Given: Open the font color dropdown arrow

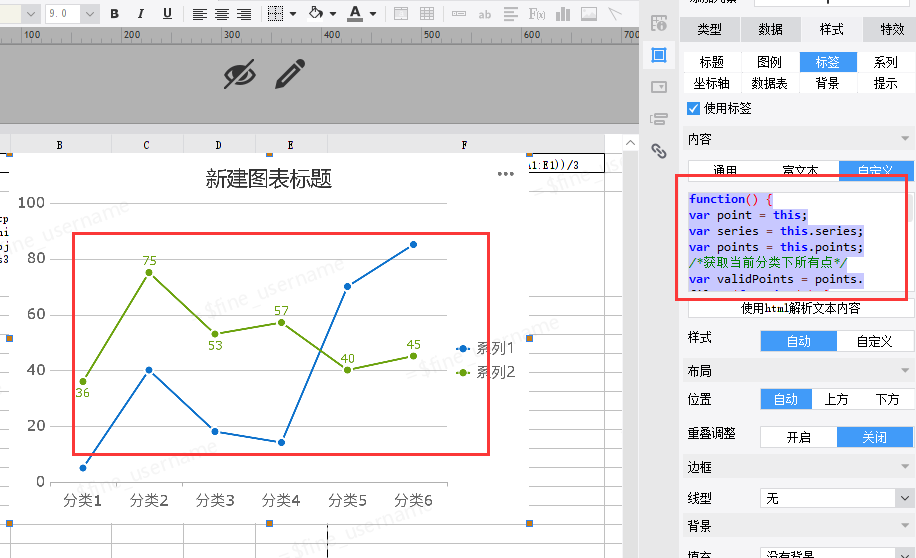Looking at the screenshot, I should tap(373, 13).
